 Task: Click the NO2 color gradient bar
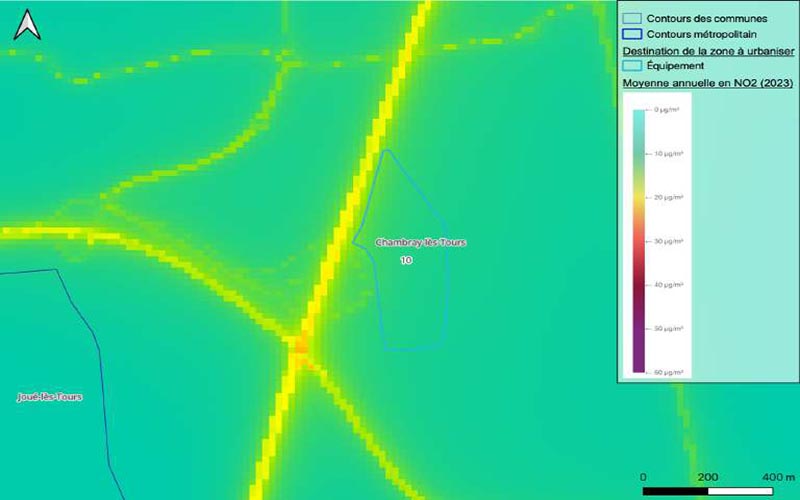(640, 240)
